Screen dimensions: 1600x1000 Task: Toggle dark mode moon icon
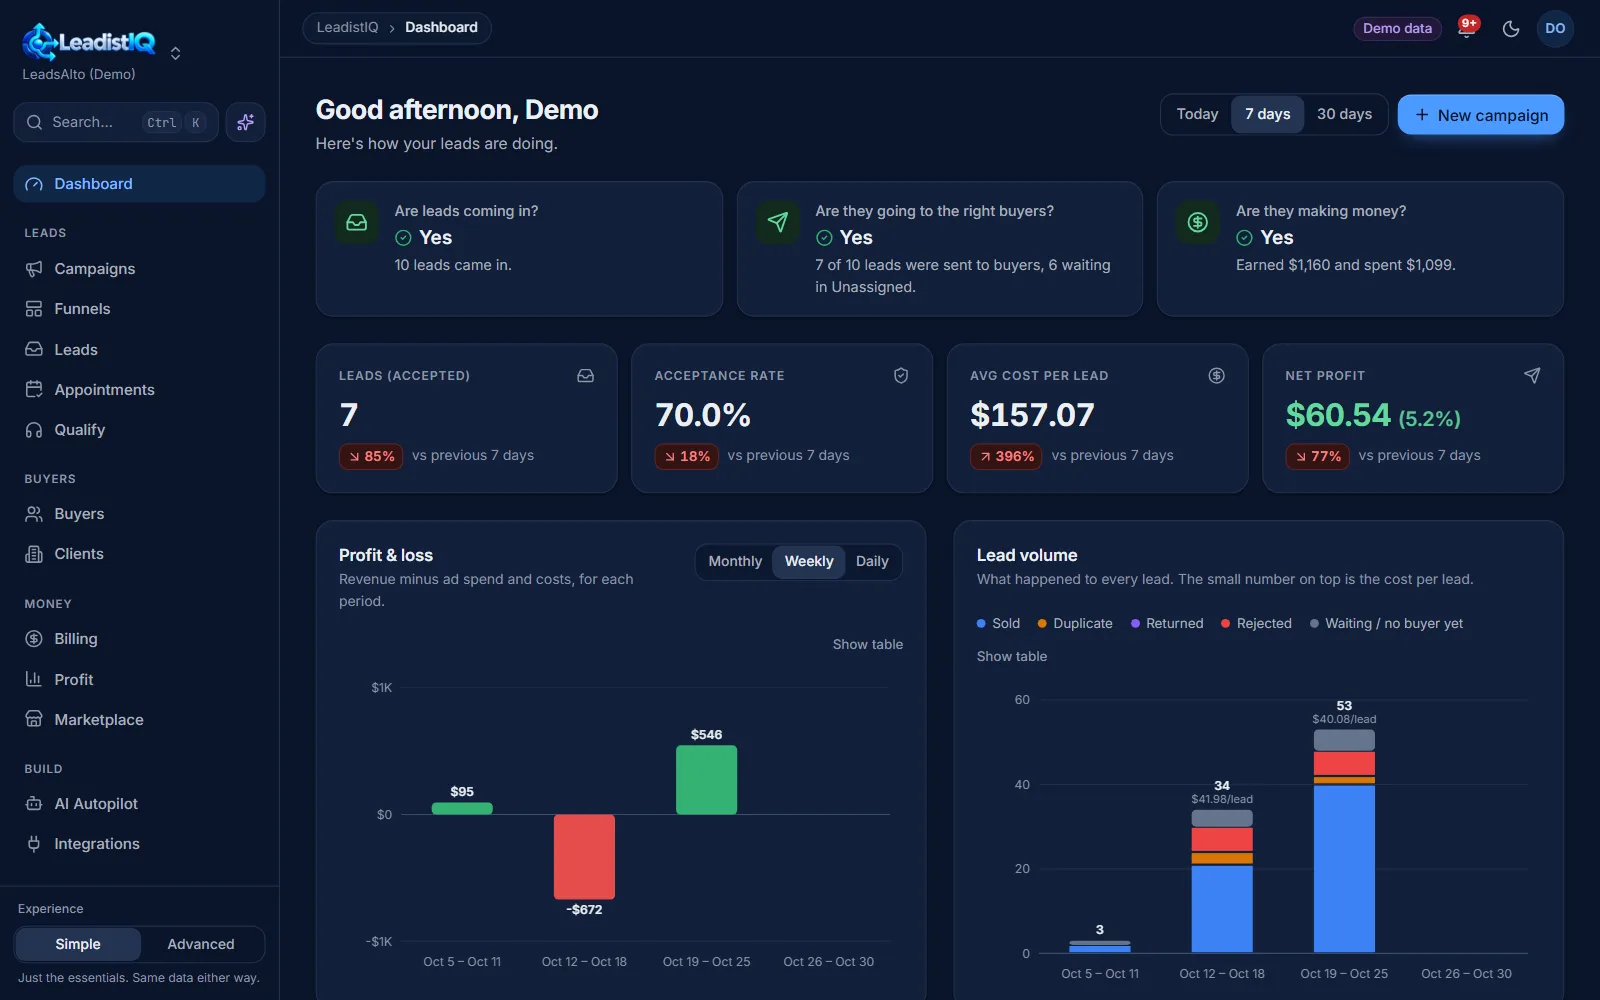pos(1511,28)
